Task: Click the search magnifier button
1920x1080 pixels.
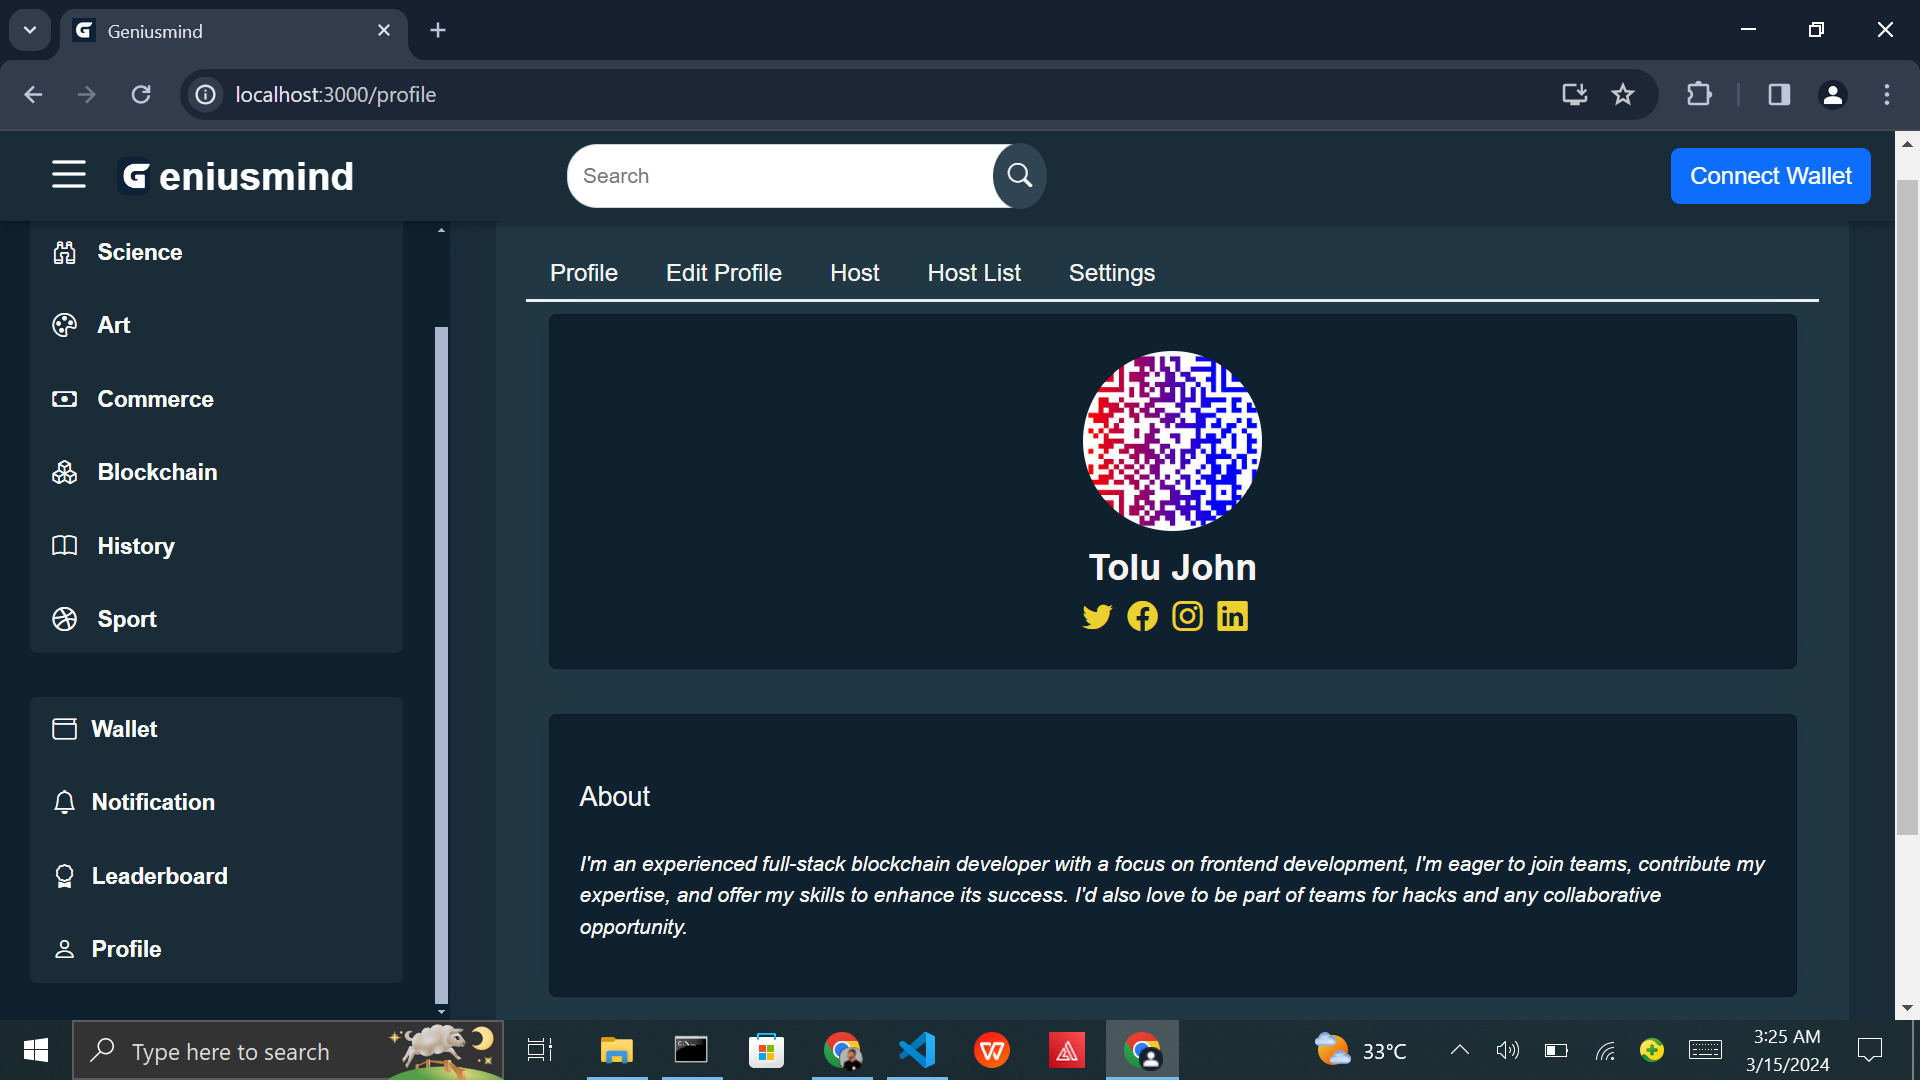Action: [1019, 176]
